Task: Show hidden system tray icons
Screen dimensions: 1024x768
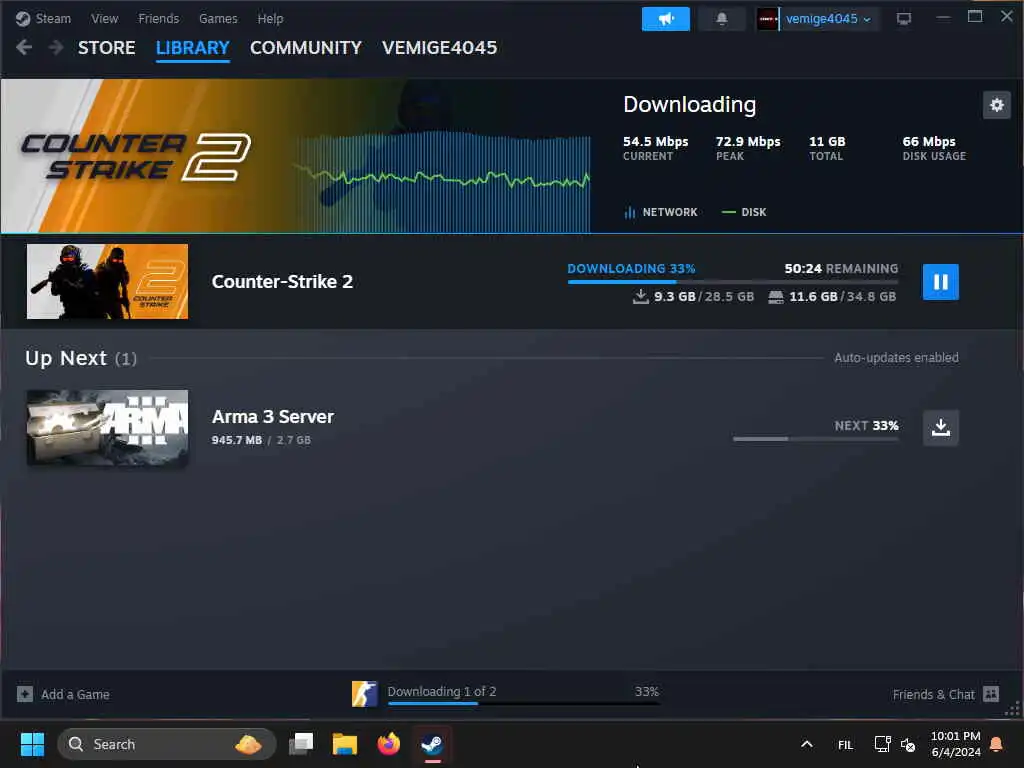Action: tap(807, 744)
